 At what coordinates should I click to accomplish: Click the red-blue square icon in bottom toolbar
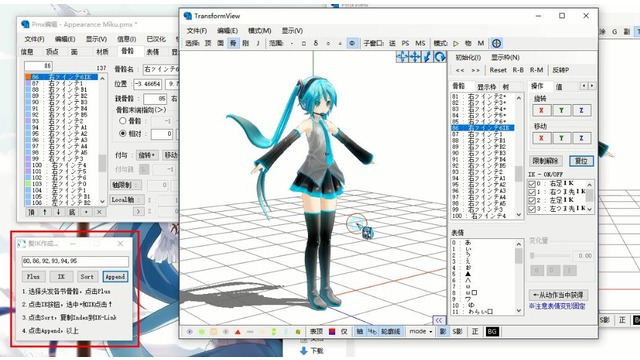[332, 332]
